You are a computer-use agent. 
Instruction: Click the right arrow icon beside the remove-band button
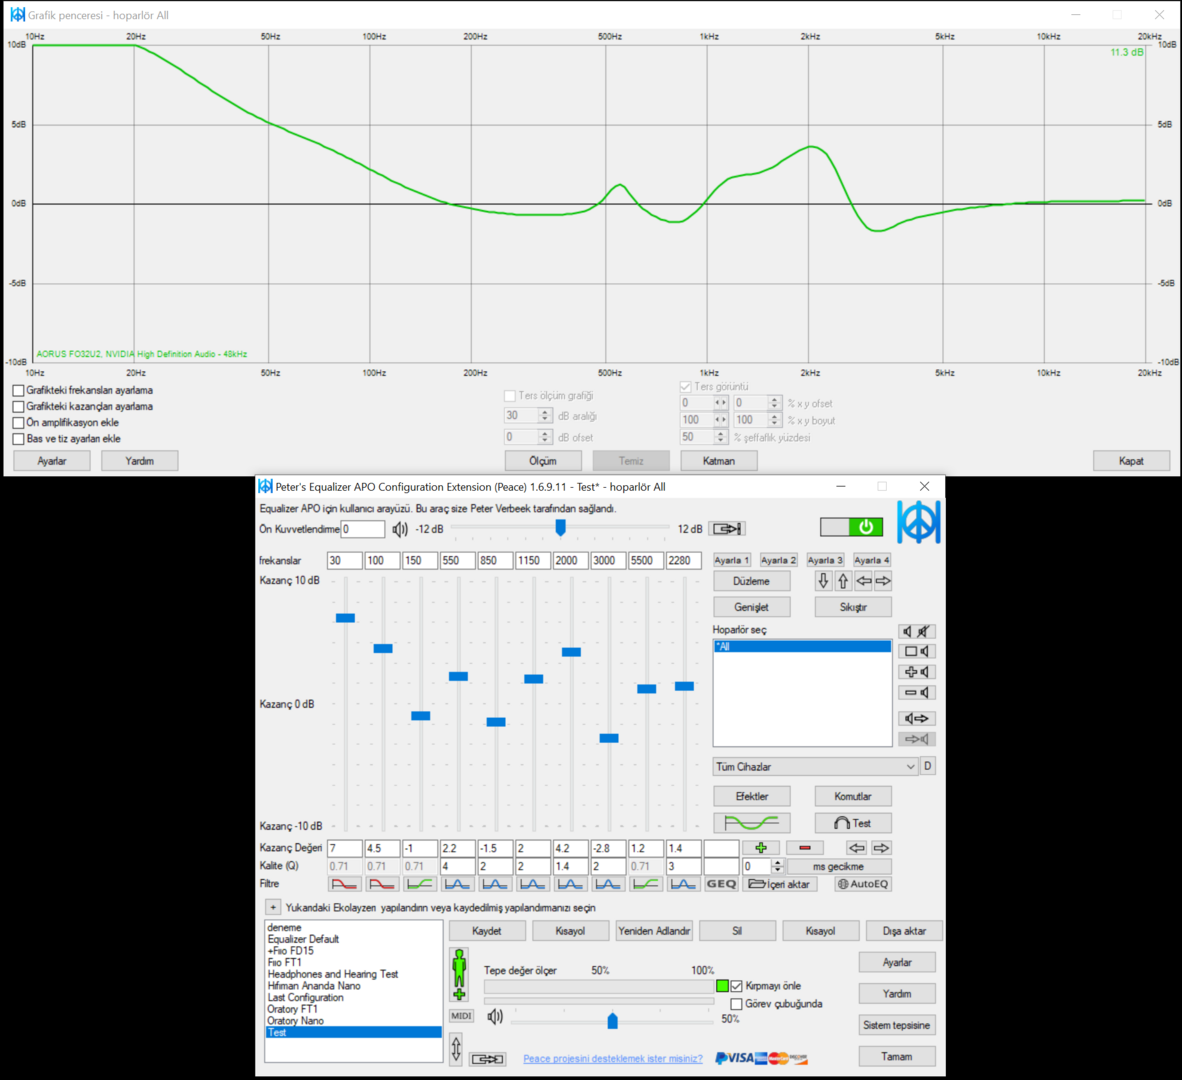(x=881, y=848)
